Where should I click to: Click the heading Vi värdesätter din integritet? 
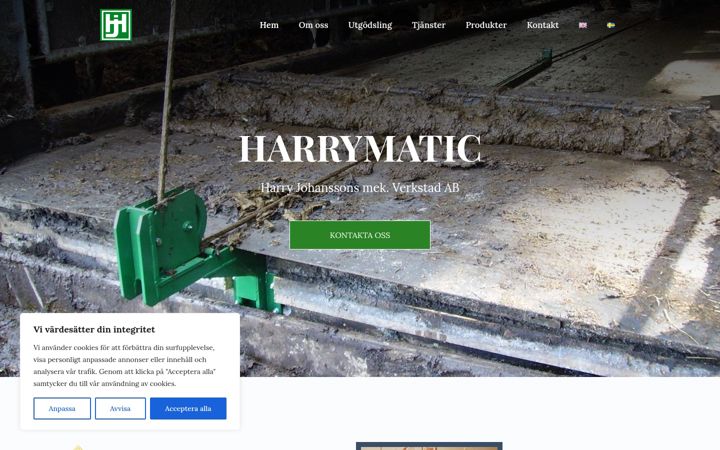[94, 329]
